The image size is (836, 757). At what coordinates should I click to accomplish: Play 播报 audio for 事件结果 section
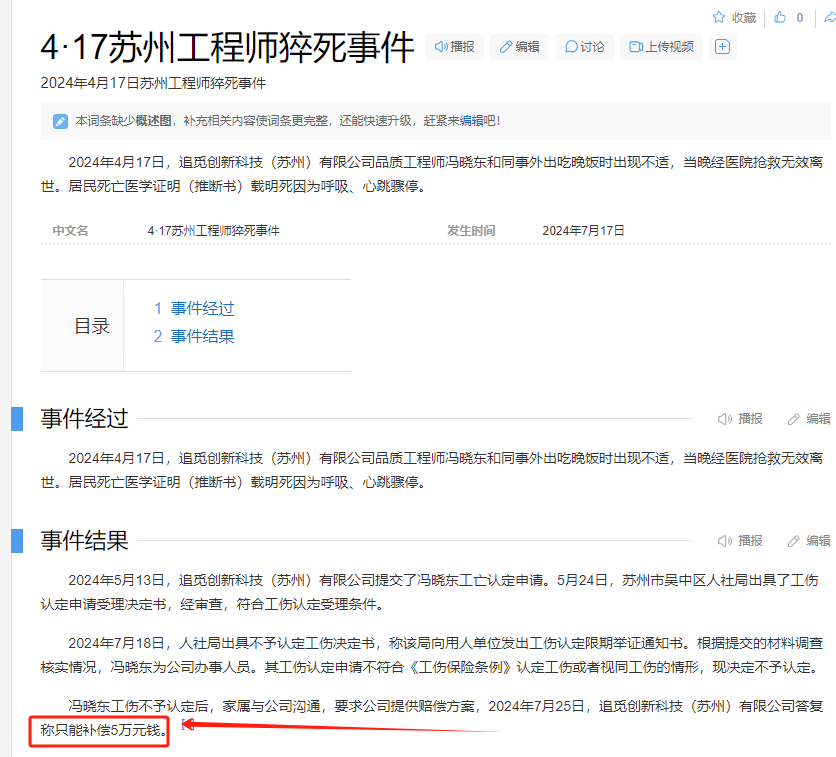coord(740,541)
